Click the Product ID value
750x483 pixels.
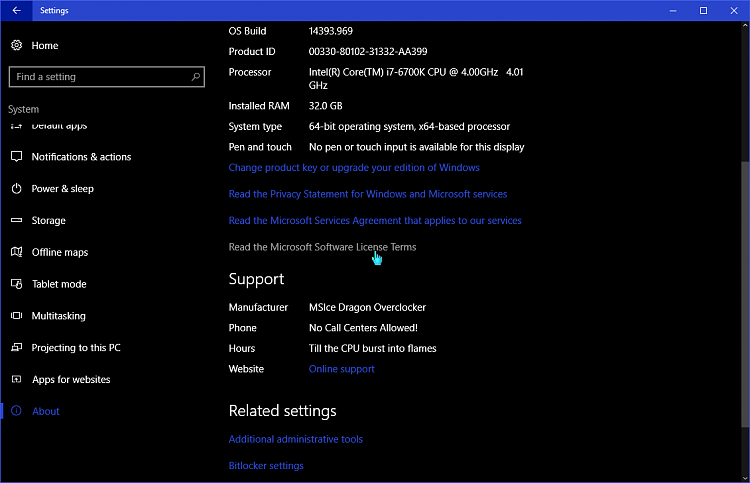pyautogui.click(x=368, y=51)
